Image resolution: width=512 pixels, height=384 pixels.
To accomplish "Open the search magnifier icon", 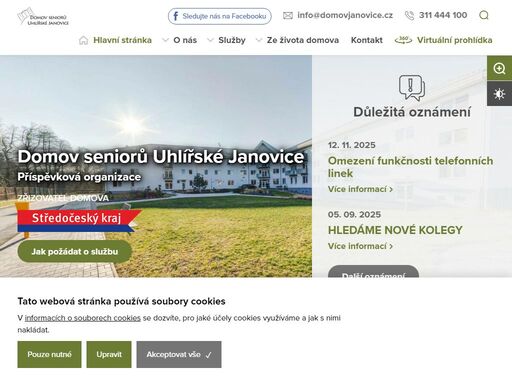I will [484, 15].
